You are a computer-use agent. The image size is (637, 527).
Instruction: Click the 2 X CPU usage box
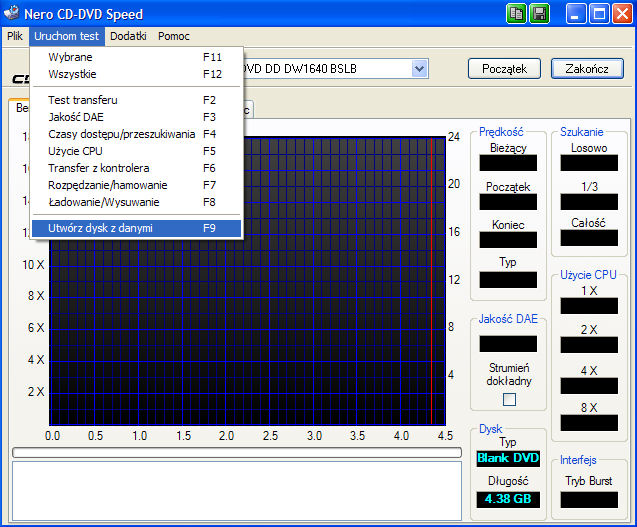coord(589,345)
